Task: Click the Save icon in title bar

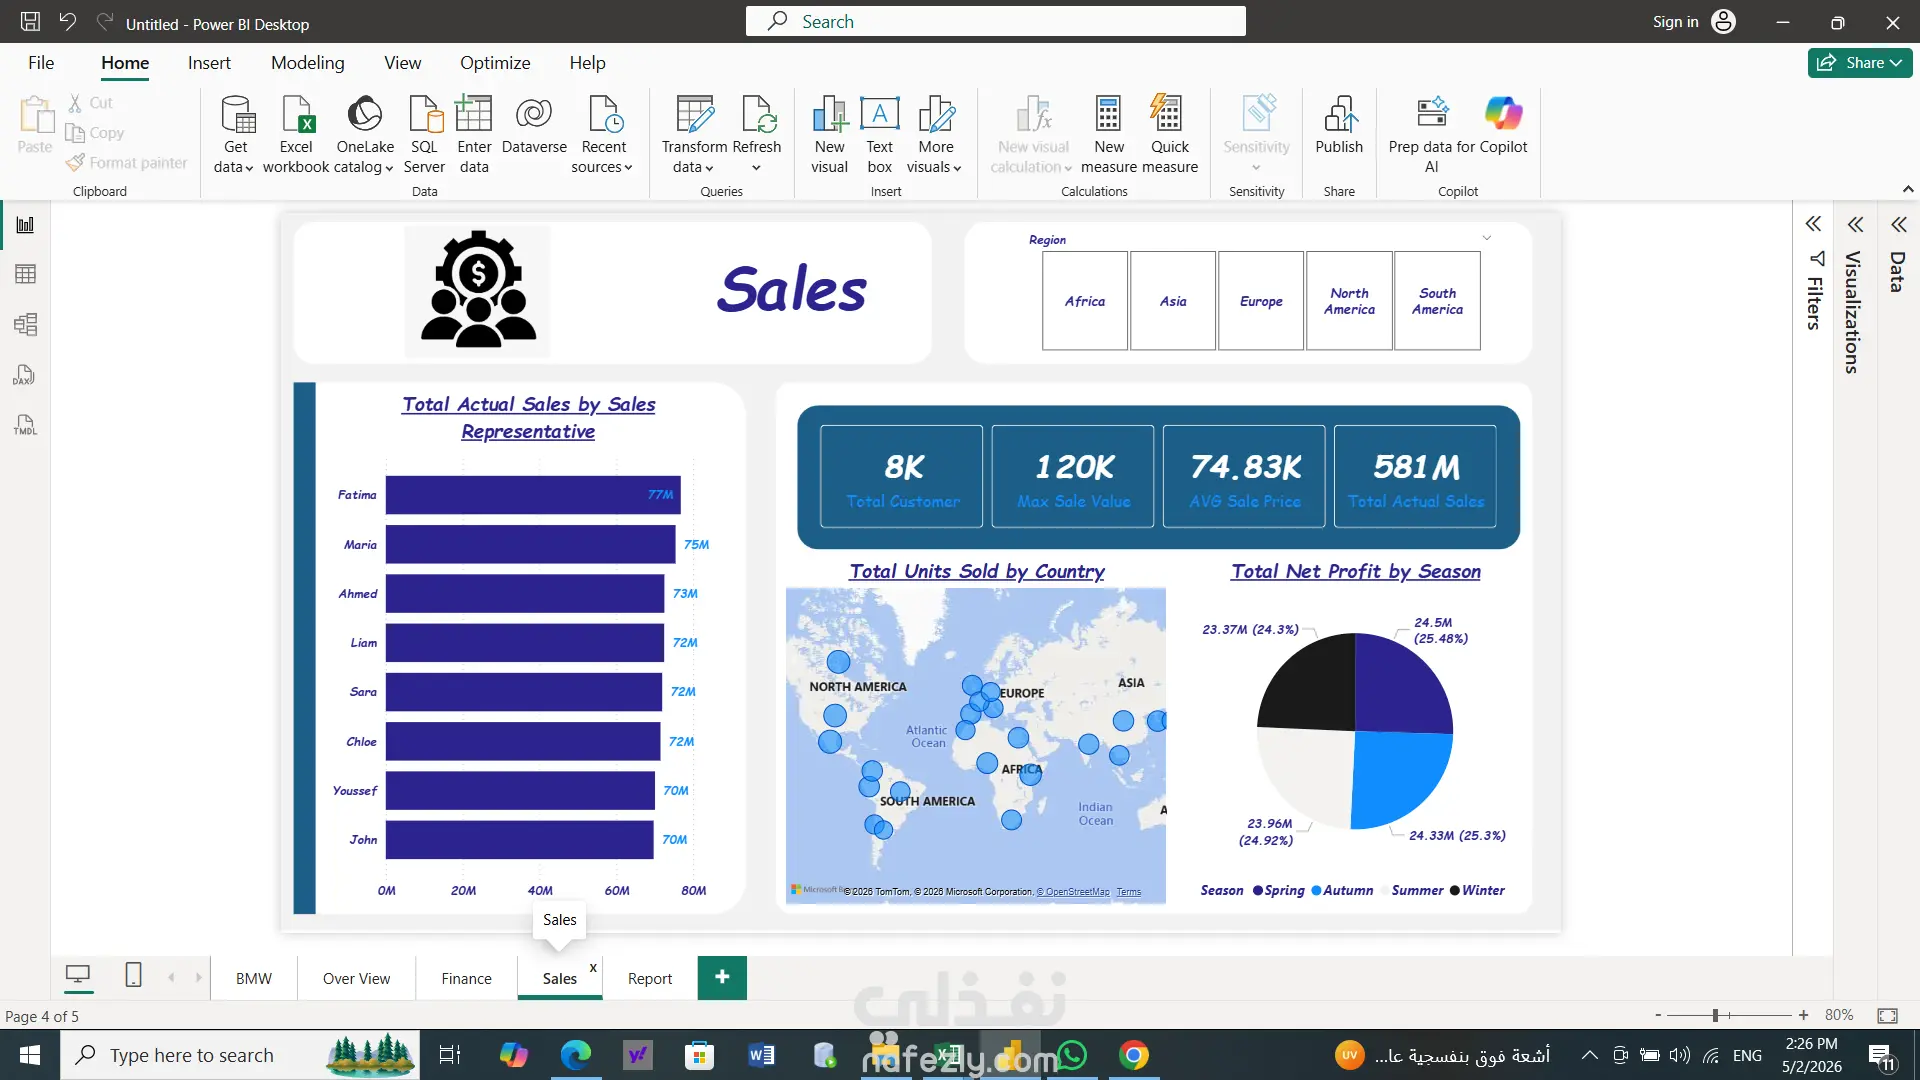Action: (30, 22)
